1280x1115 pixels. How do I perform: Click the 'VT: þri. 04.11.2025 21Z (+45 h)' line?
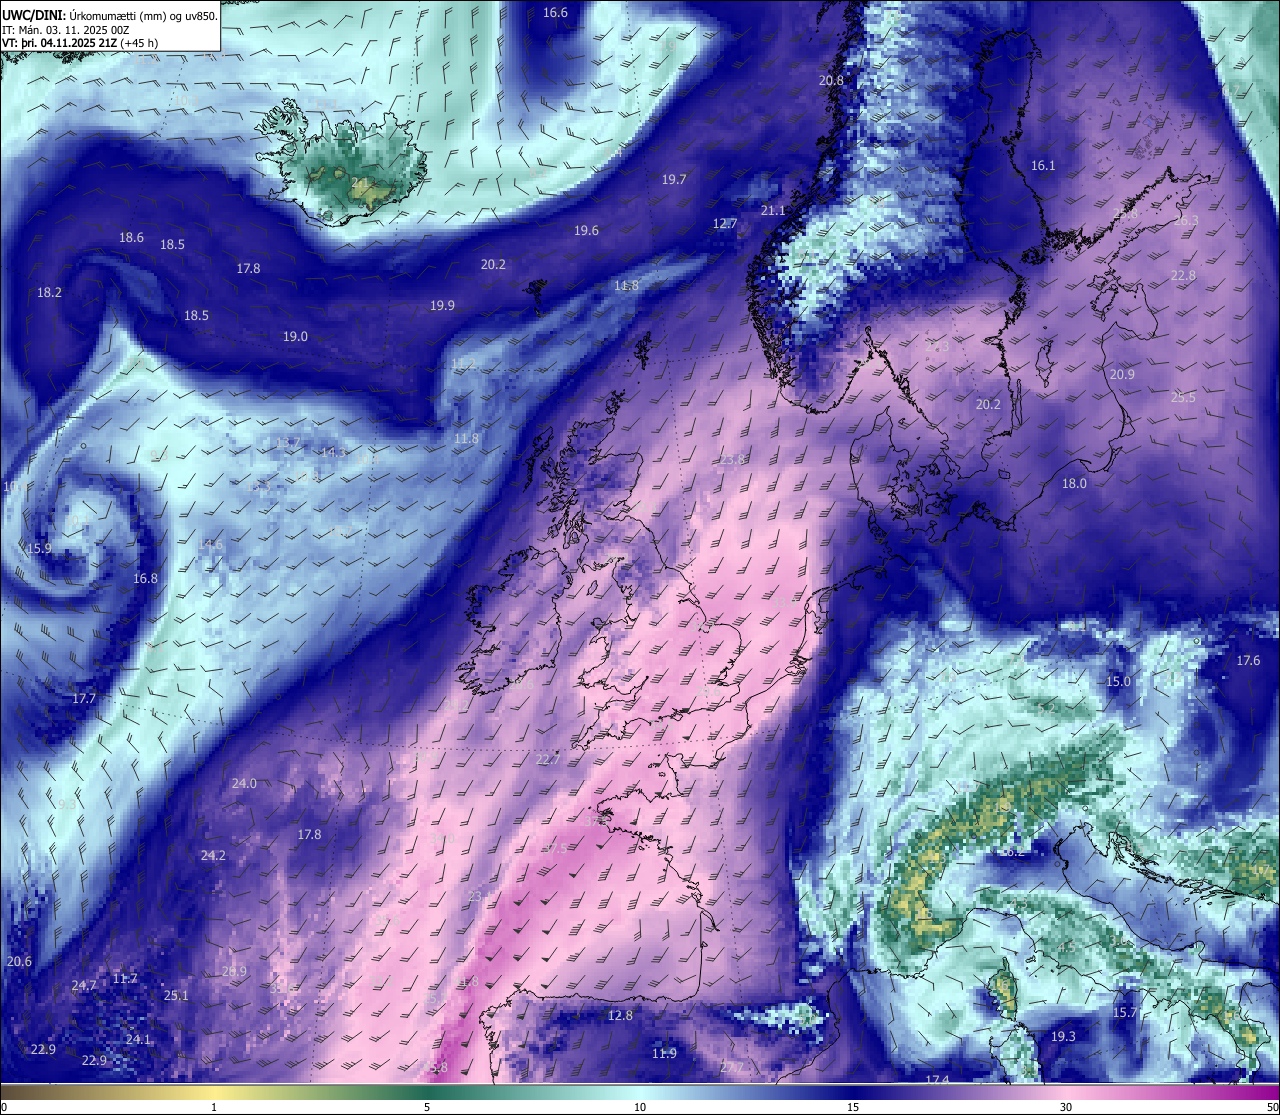(x=80, y=43)
